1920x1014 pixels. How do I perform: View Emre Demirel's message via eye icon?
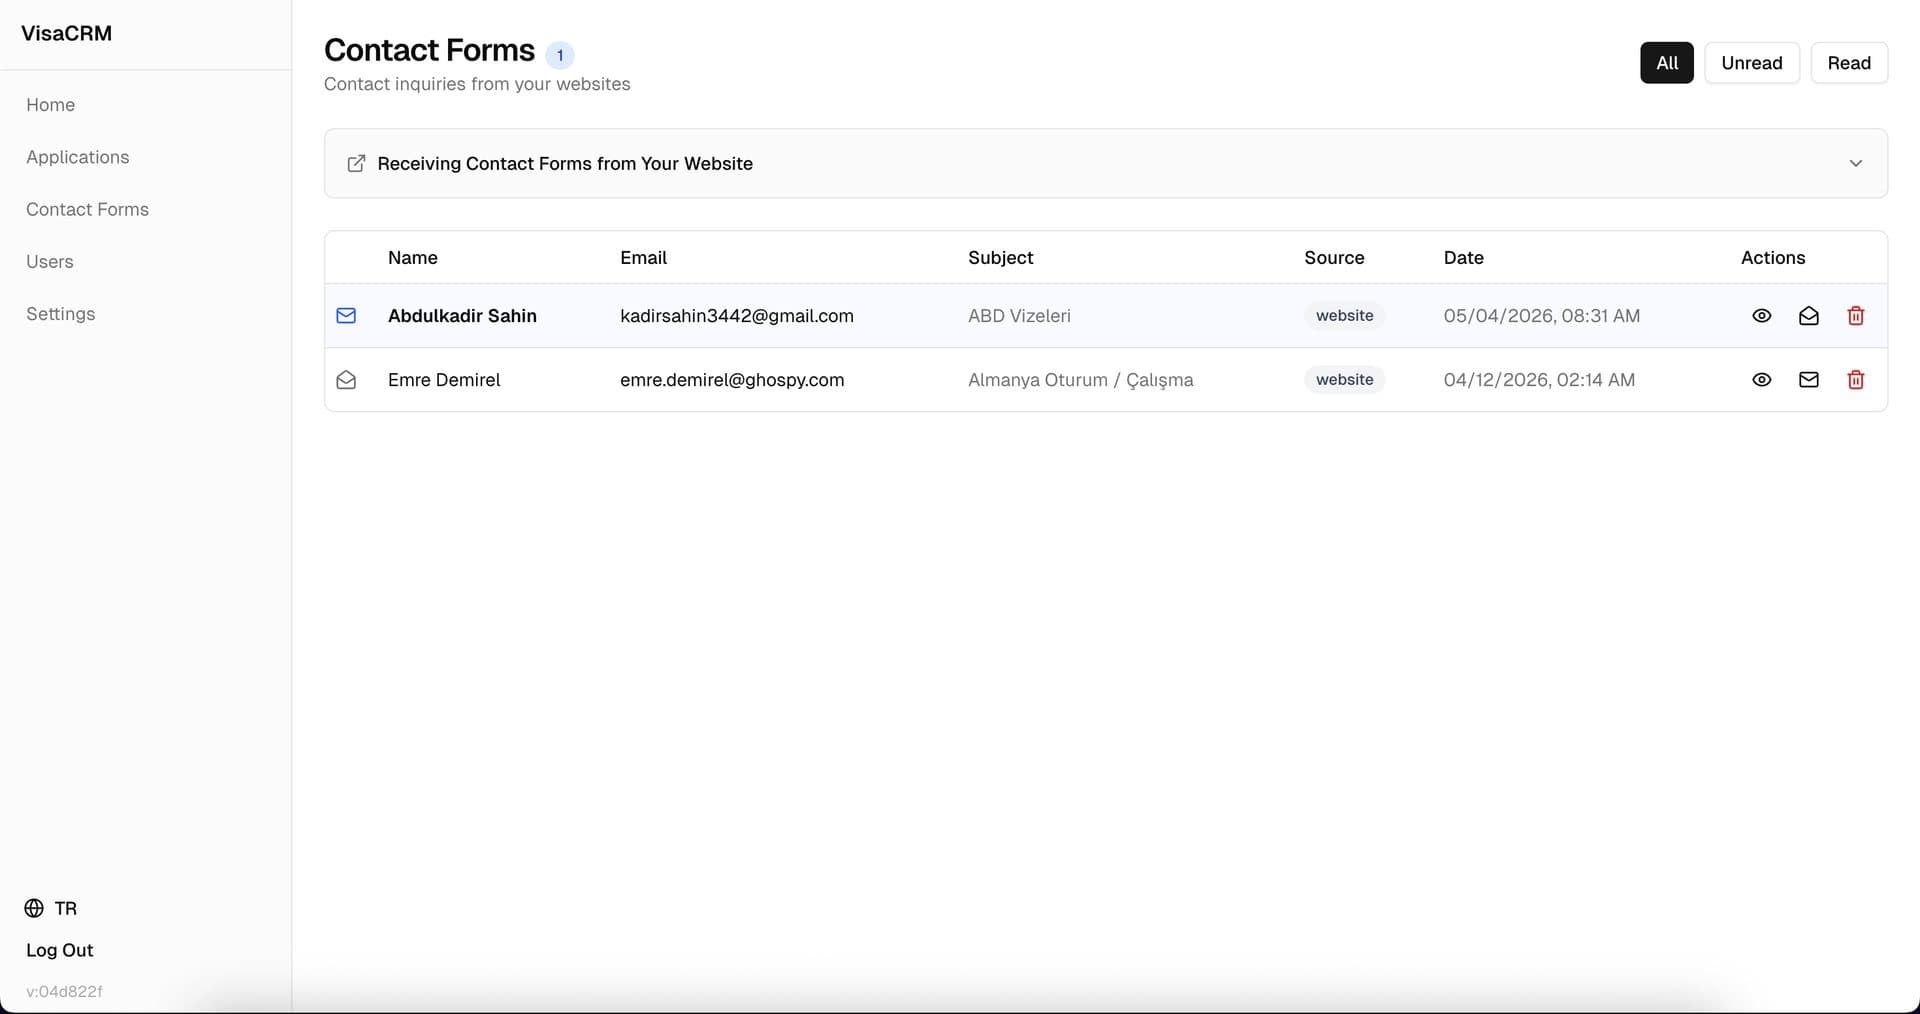[1762, 380]
